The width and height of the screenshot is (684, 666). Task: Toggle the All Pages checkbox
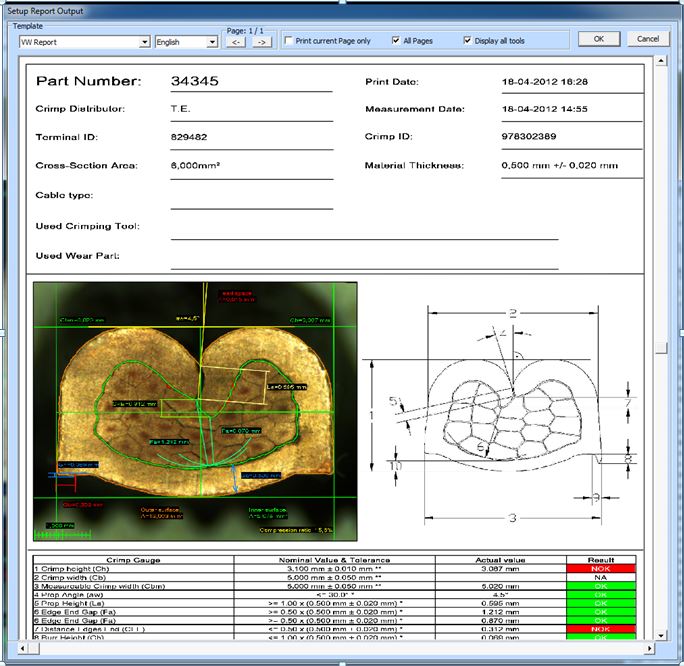tap(396, 41)
